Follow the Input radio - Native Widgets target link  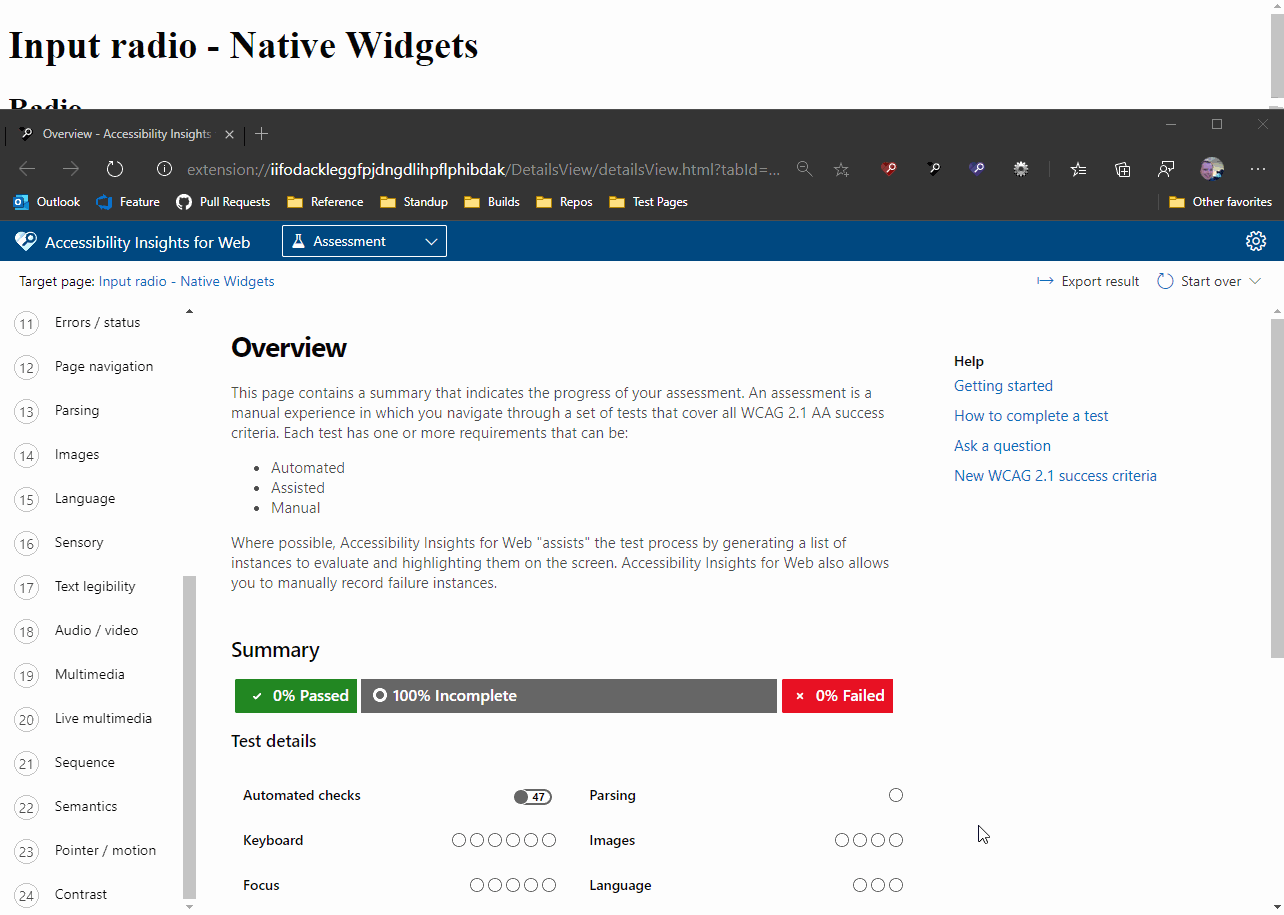[x=186, y=281]
